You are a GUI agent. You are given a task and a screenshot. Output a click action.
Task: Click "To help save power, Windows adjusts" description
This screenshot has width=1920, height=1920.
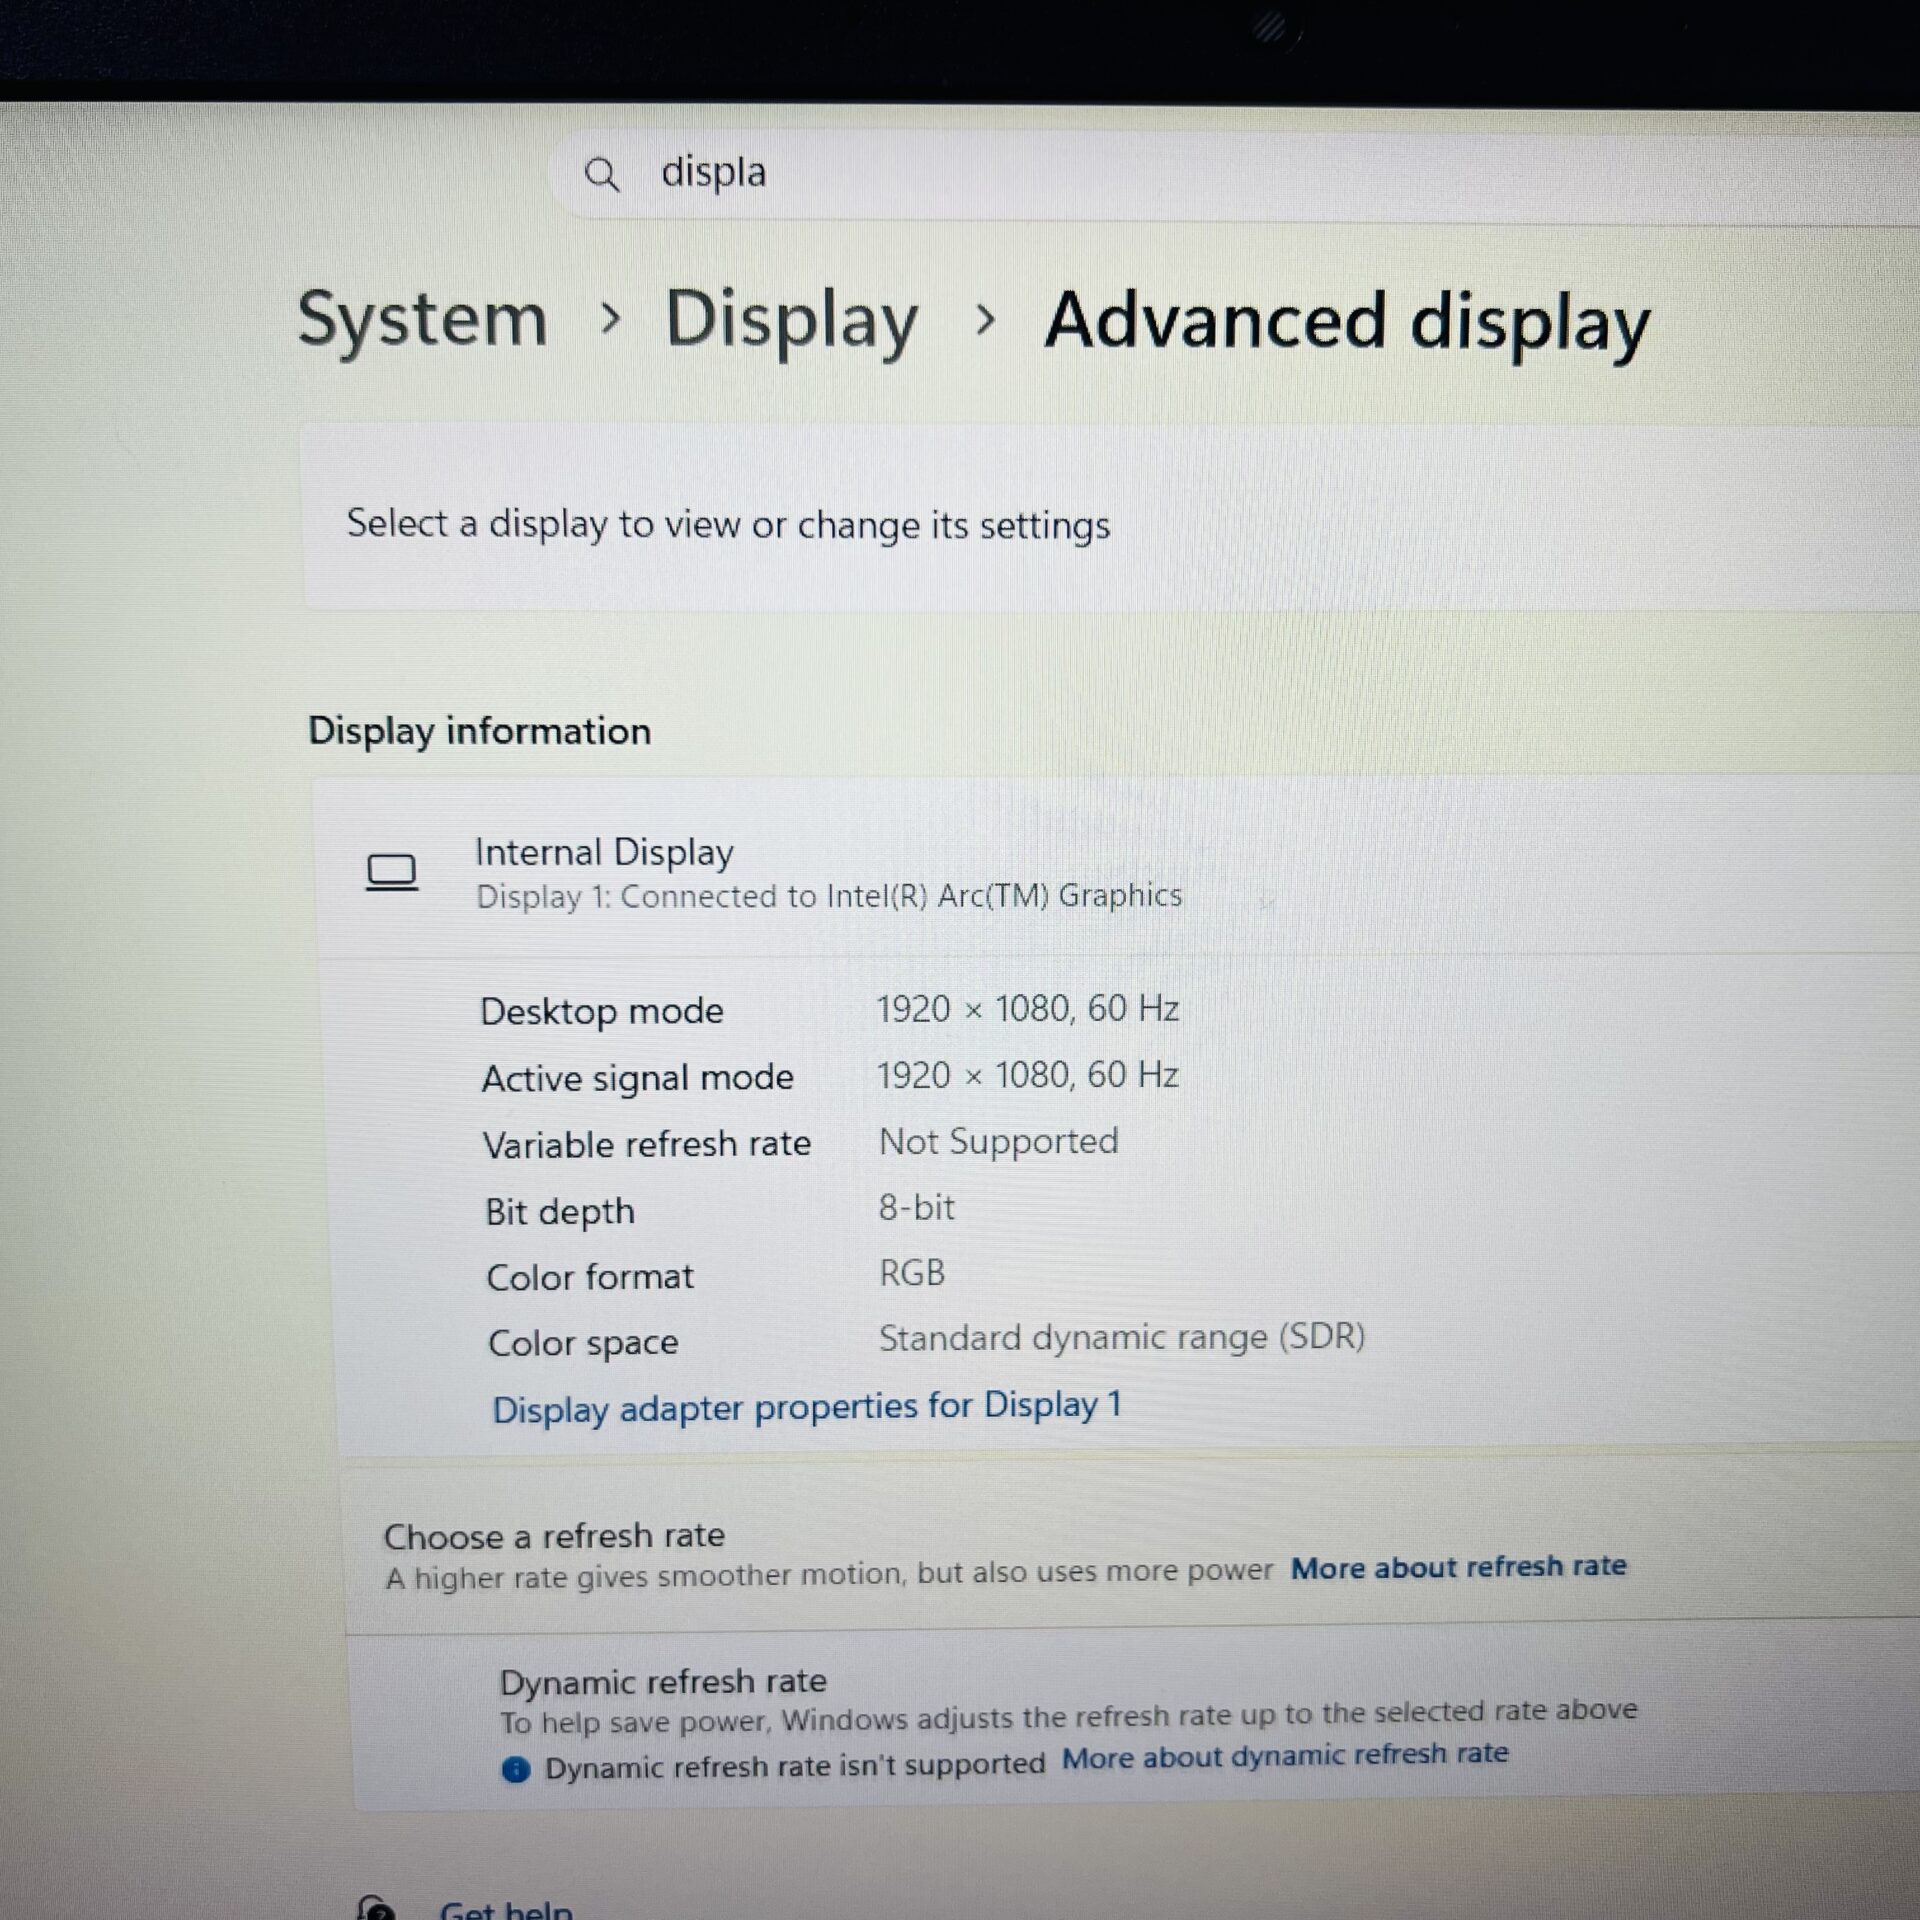point(1069,1717)
